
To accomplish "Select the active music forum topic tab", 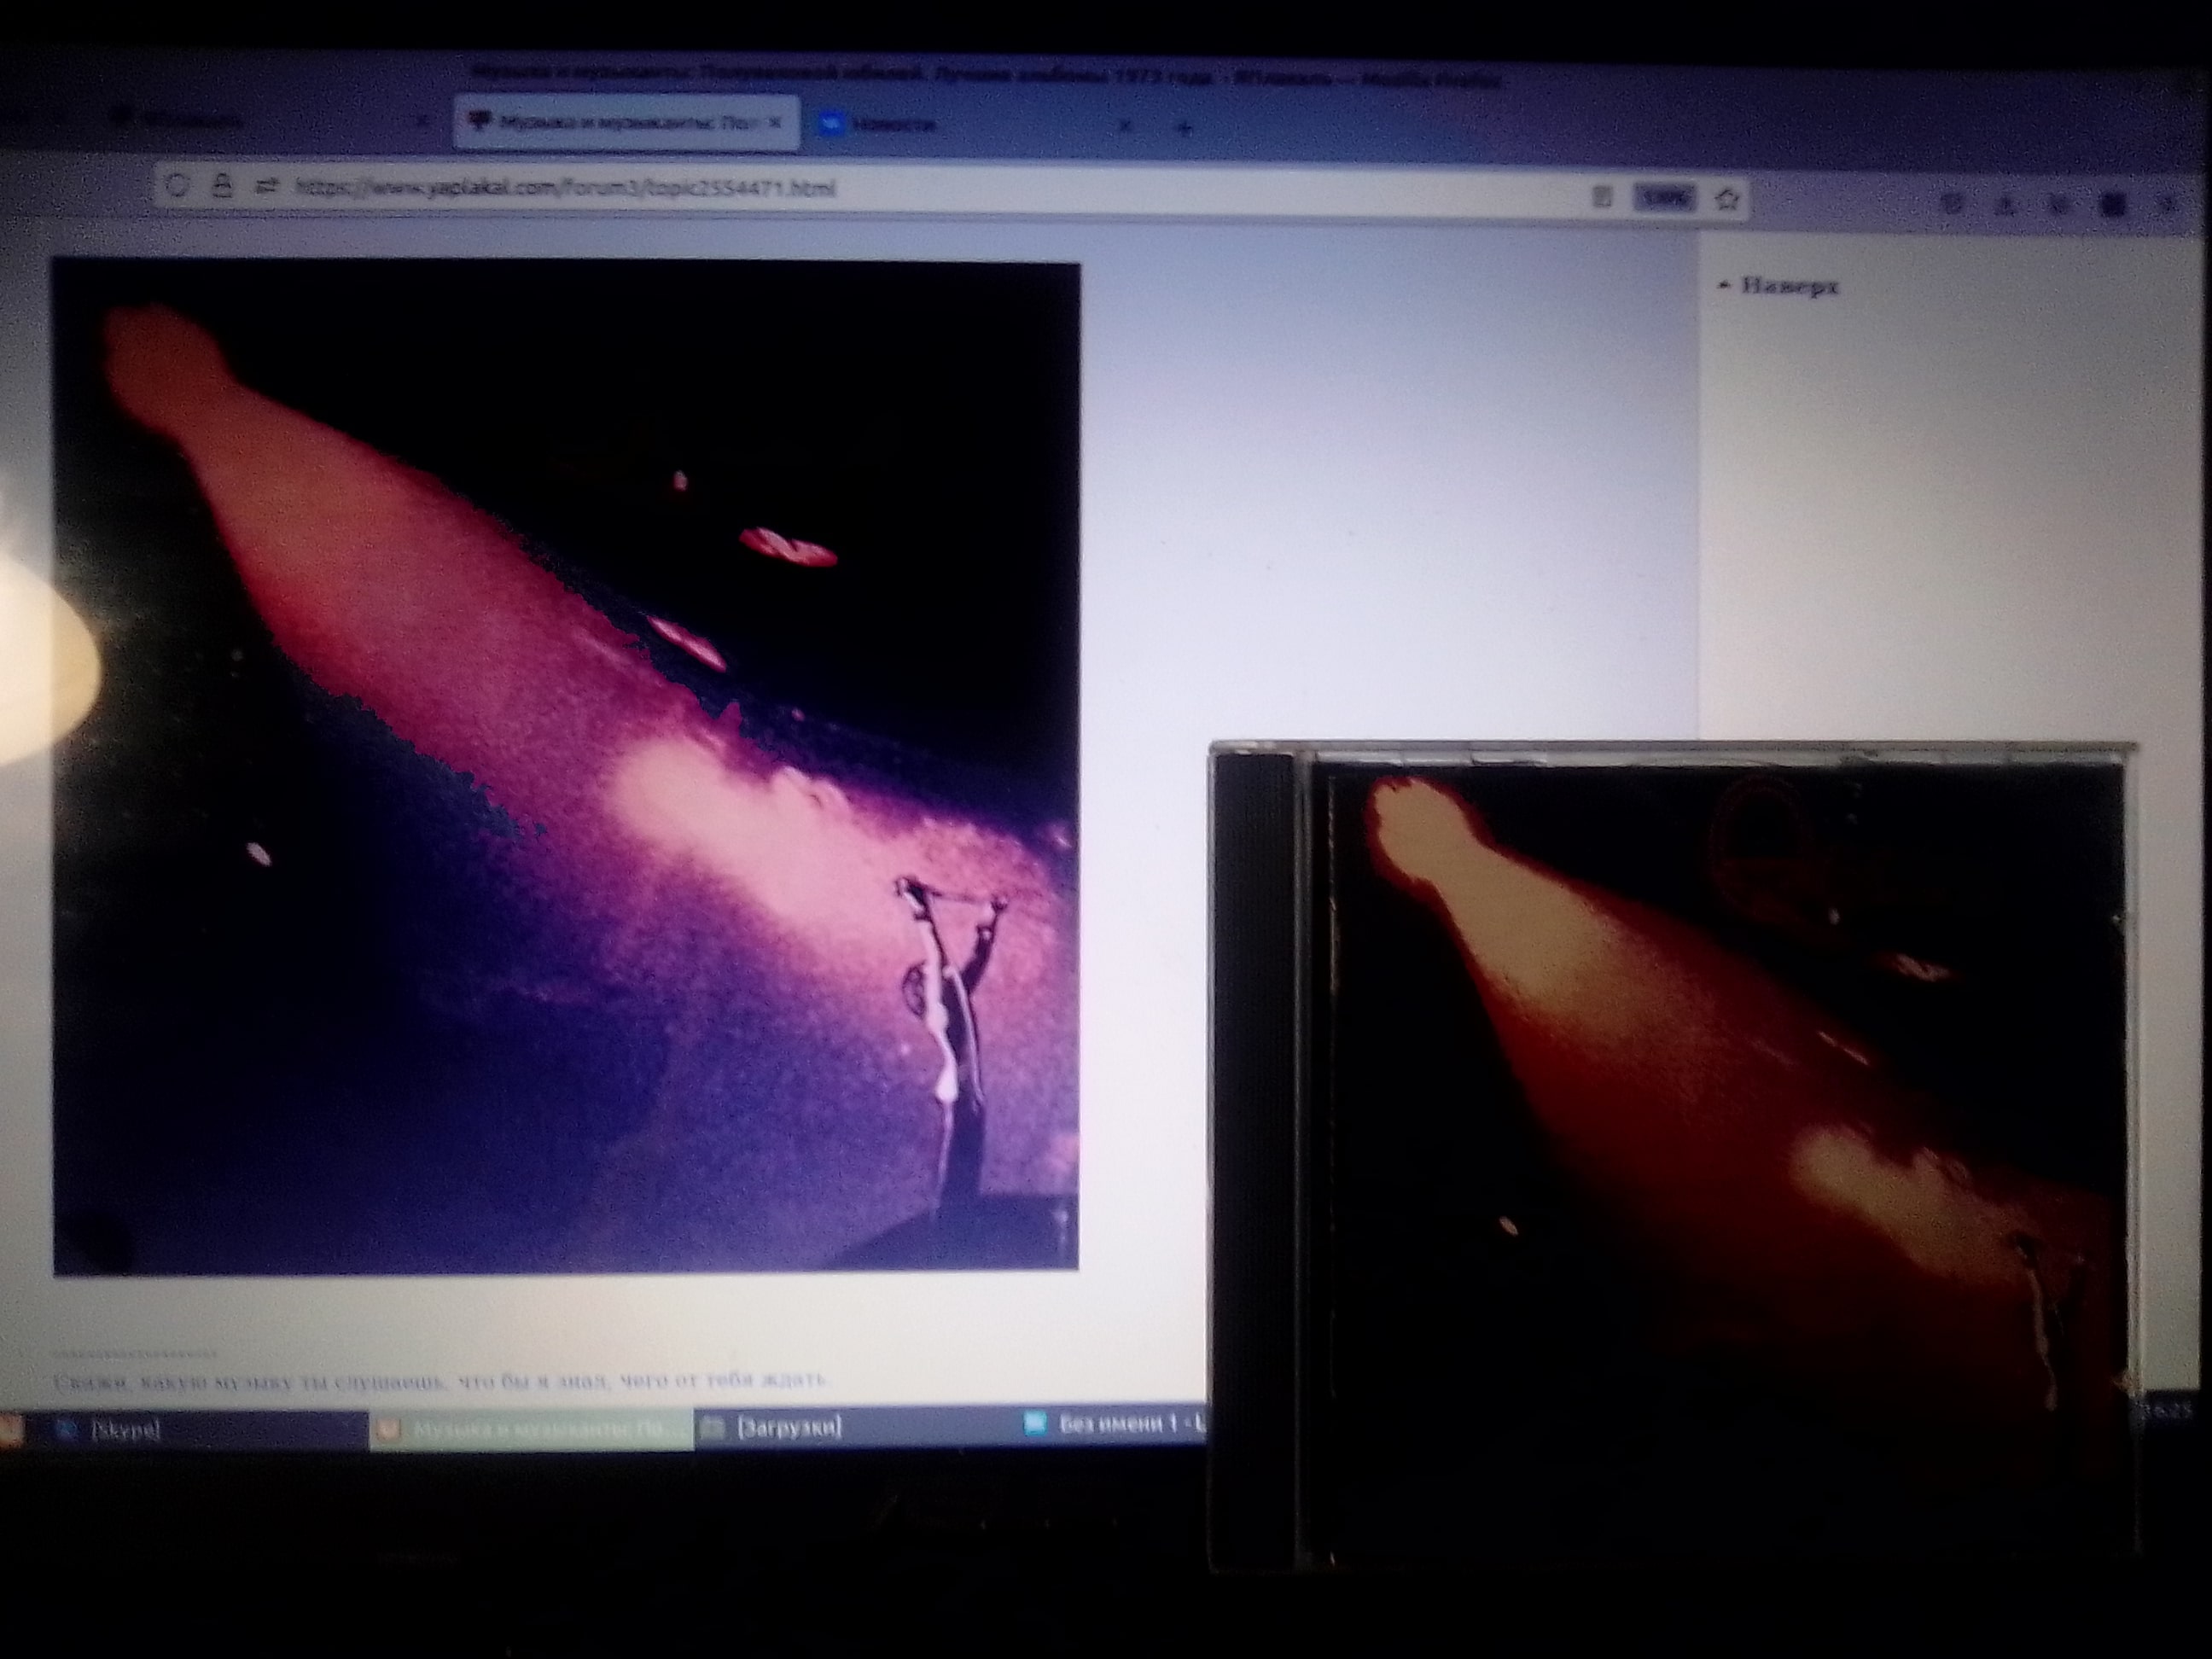I will pos(626,123).
